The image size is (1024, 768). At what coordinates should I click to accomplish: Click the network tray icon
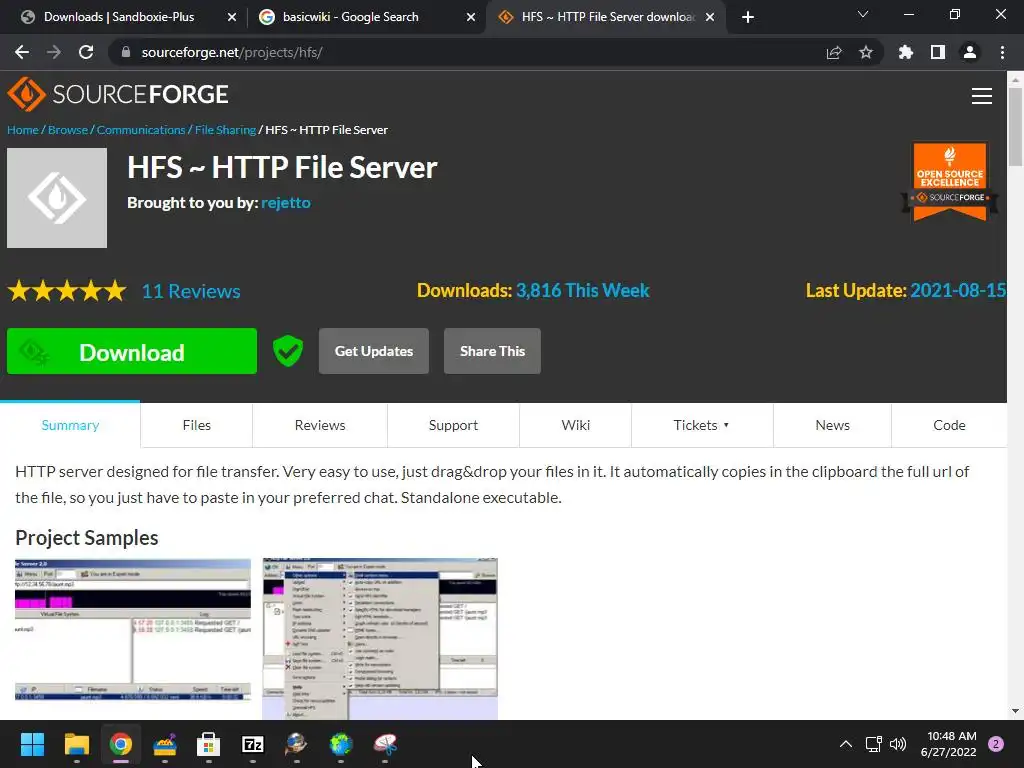click(x=873, y=744)
